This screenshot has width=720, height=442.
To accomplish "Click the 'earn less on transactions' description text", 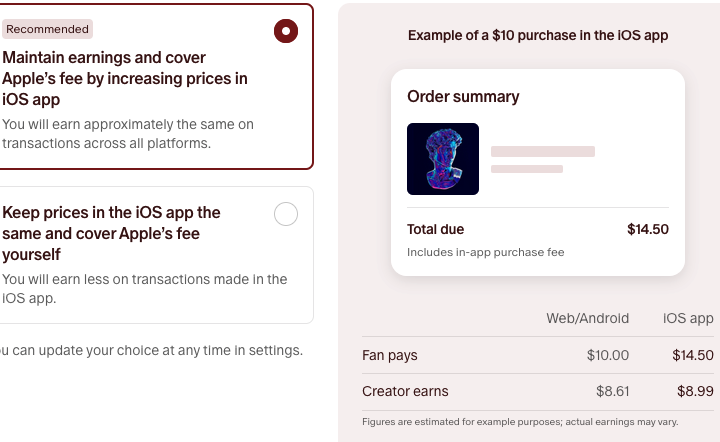I will pyautogui.click(x=144, y=289).
